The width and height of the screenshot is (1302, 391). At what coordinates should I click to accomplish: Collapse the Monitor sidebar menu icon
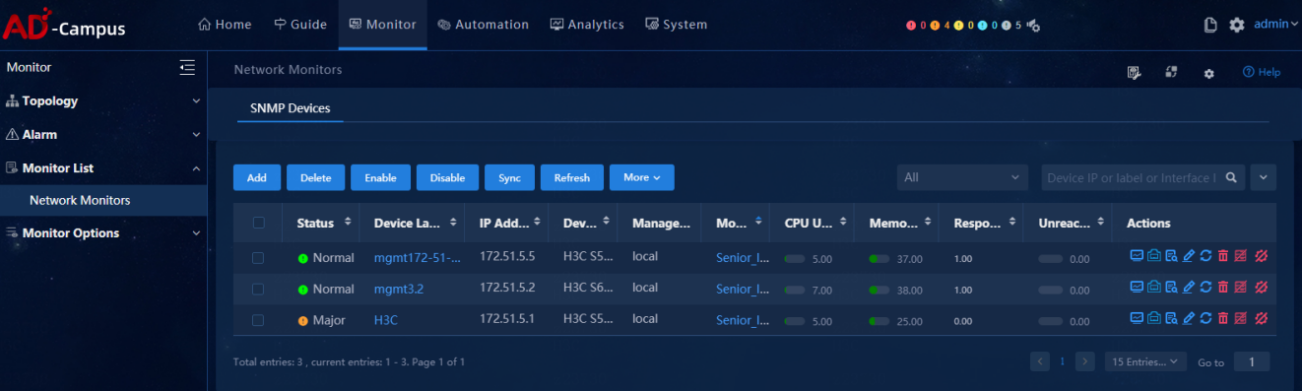point(187,67)
